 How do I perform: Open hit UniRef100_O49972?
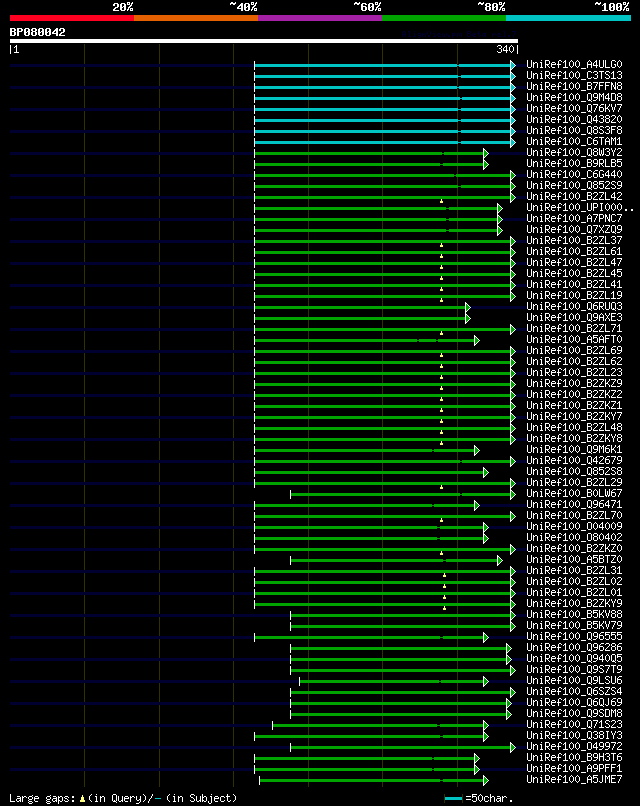pos(574,746)
